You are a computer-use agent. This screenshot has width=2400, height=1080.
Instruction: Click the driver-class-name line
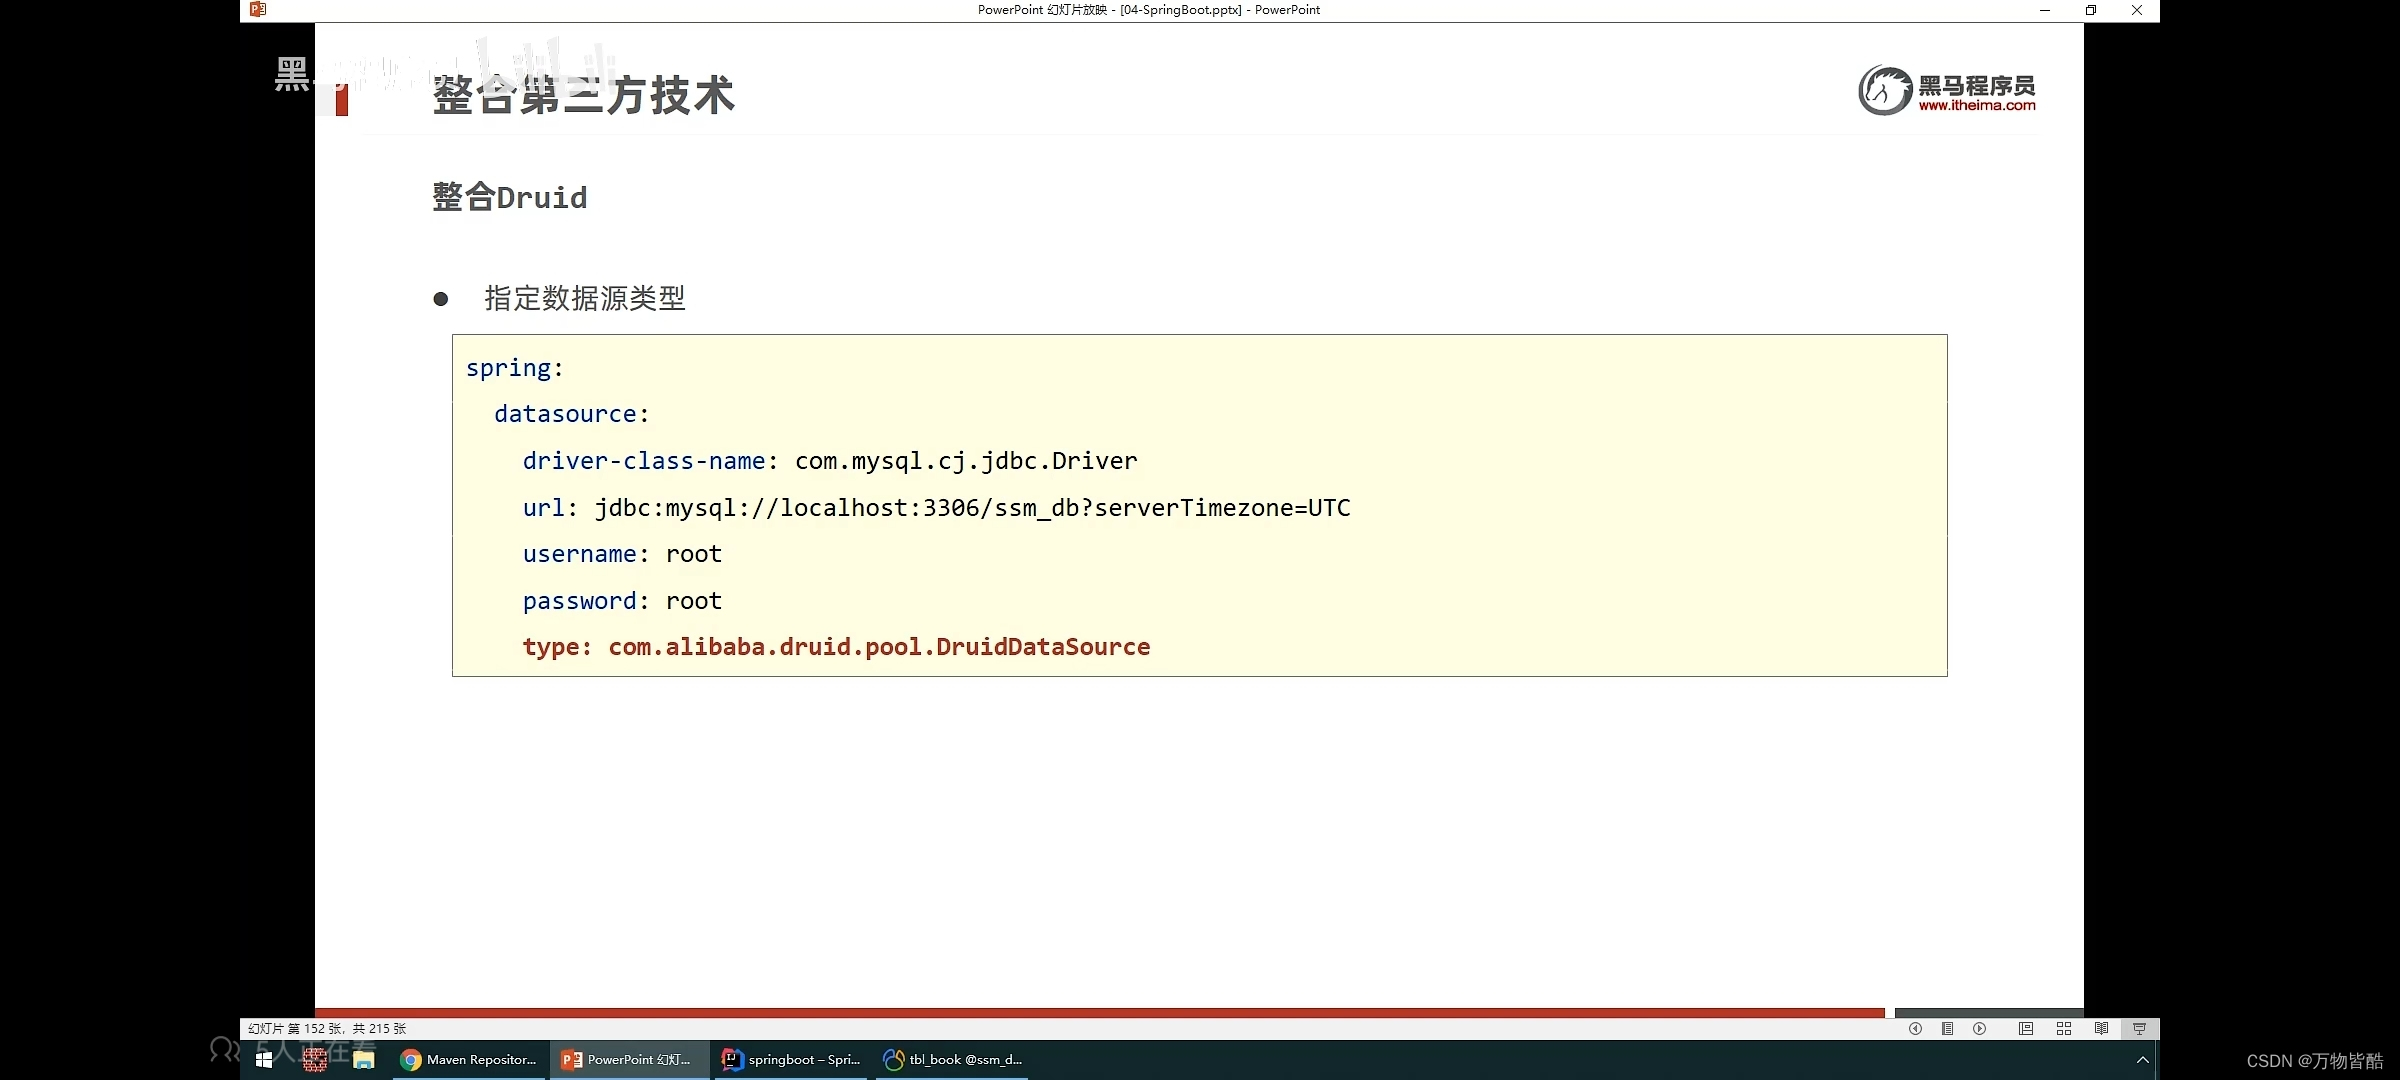click(830, 461)
